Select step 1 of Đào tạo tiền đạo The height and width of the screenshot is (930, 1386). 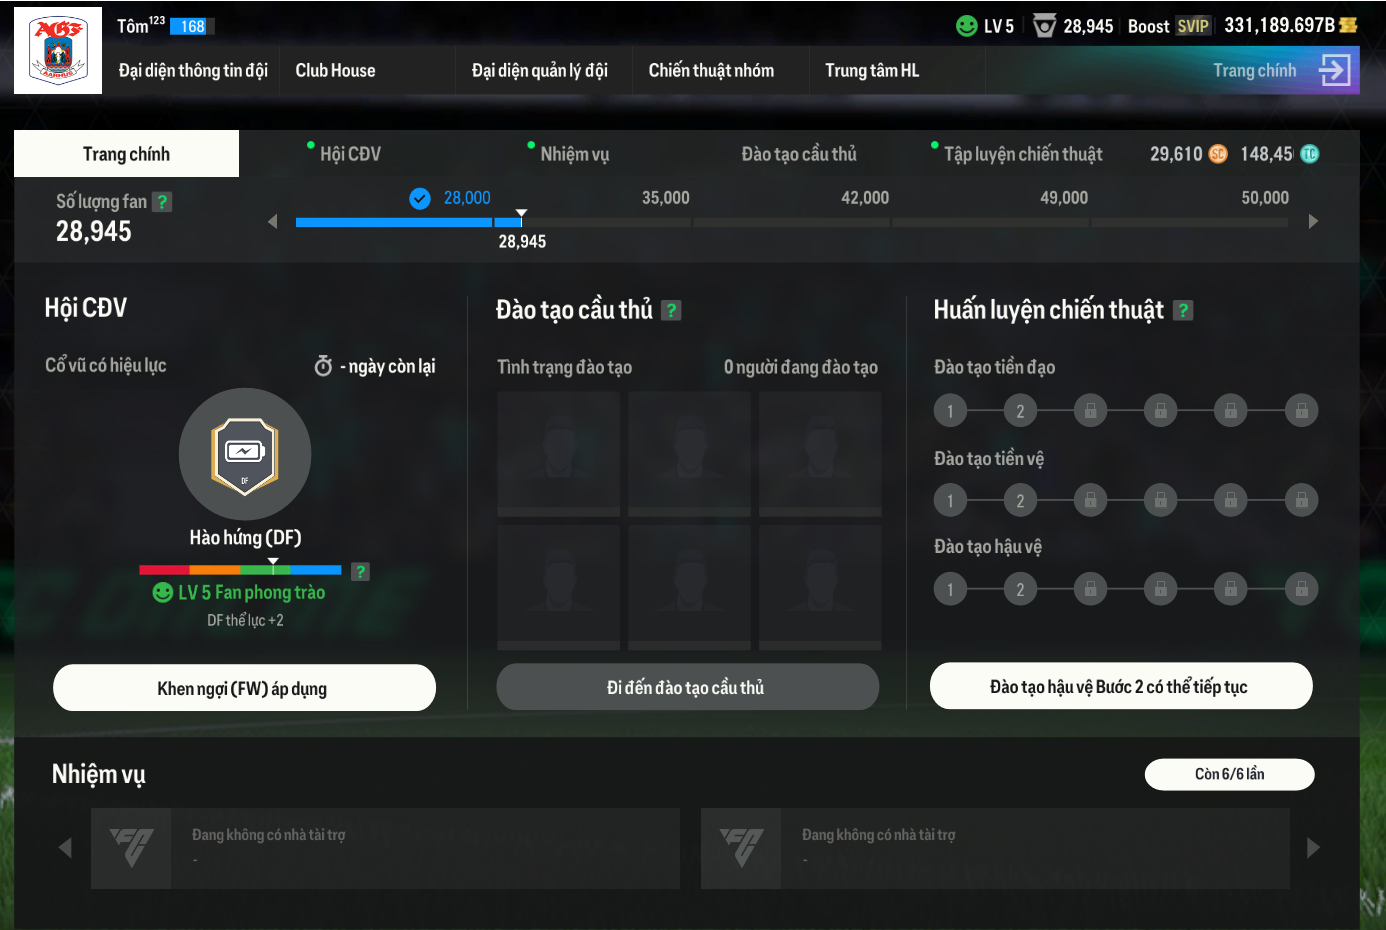[x=950, y=411]
